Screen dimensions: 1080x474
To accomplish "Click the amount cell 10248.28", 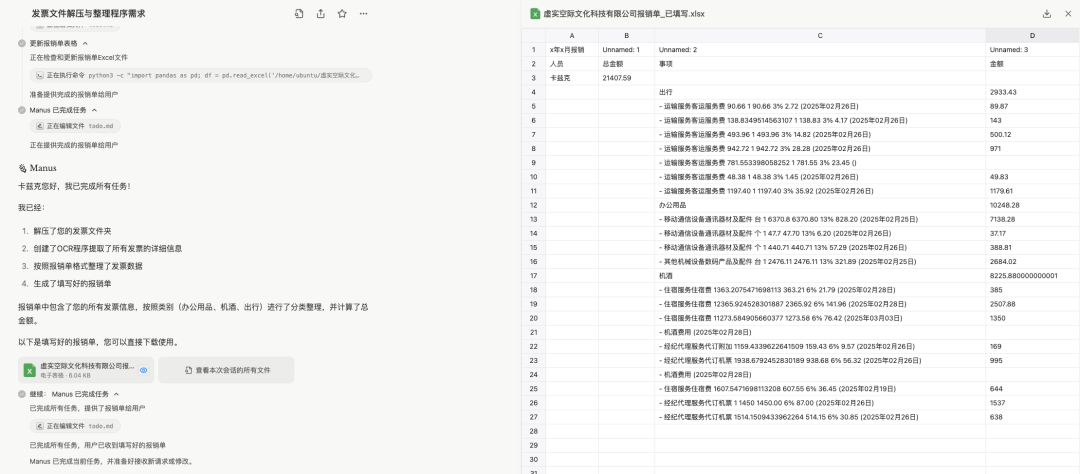I will [x=1032, y=205].
